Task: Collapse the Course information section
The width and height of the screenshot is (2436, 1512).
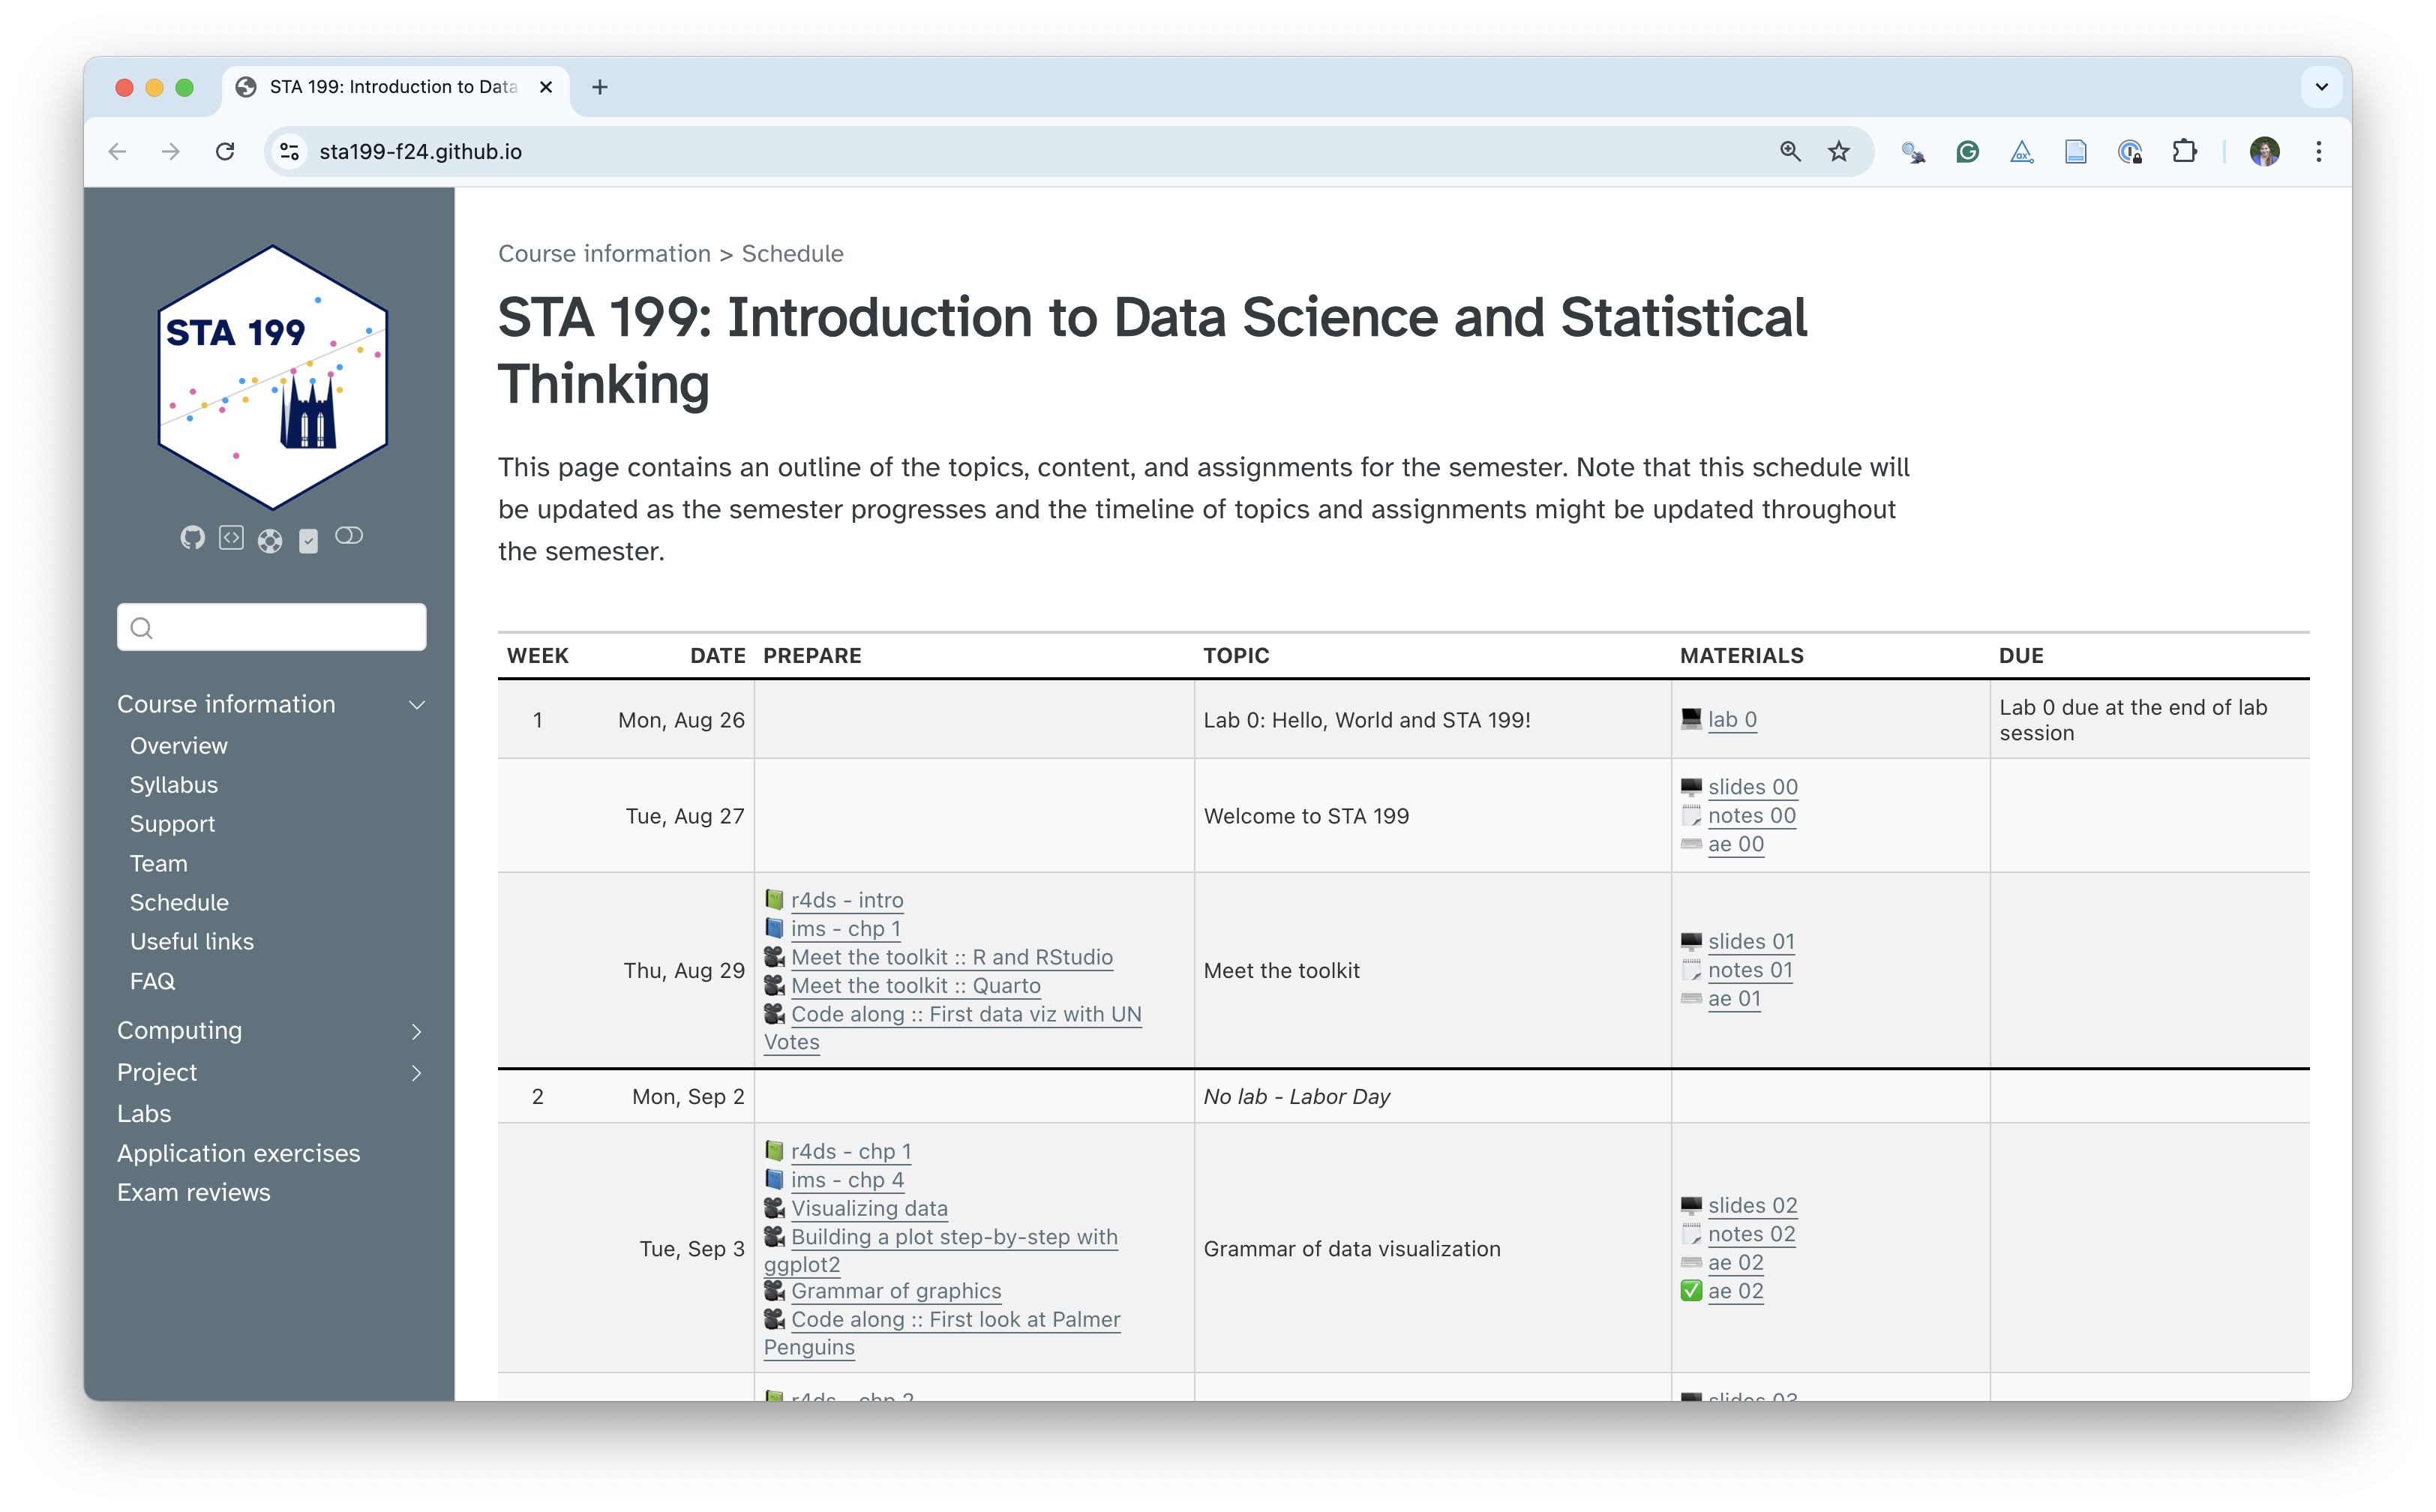Action: click(417, 704)
